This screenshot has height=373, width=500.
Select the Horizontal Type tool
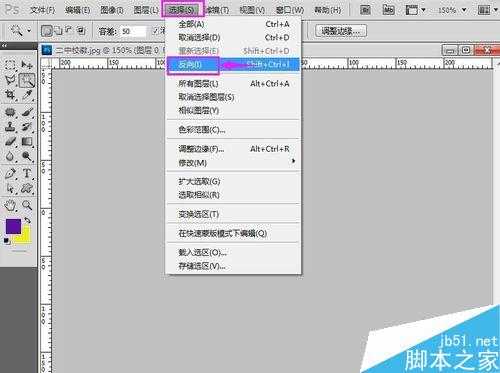point(27,173)
